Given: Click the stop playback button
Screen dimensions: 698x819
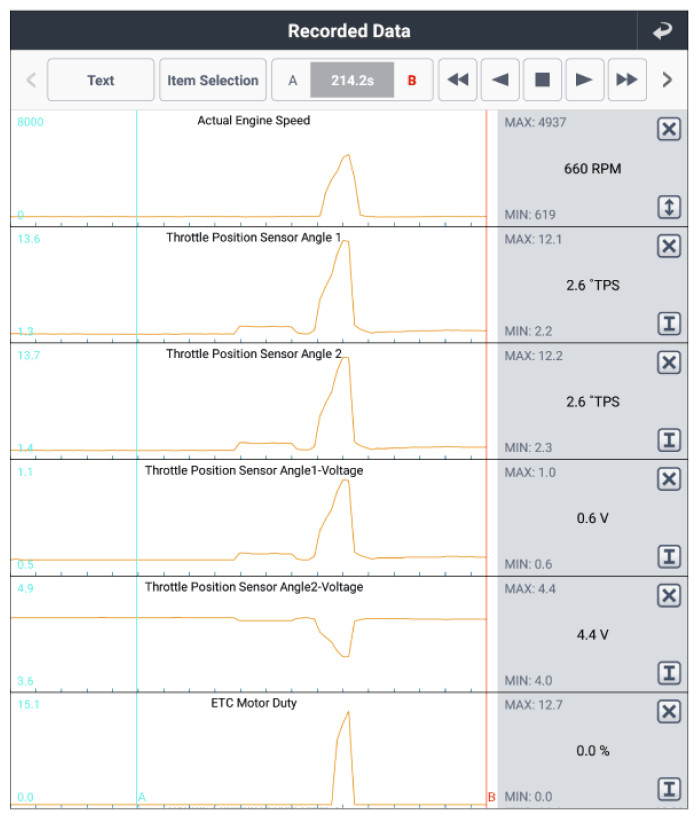Looking at the screenshot, I should 542,80.
